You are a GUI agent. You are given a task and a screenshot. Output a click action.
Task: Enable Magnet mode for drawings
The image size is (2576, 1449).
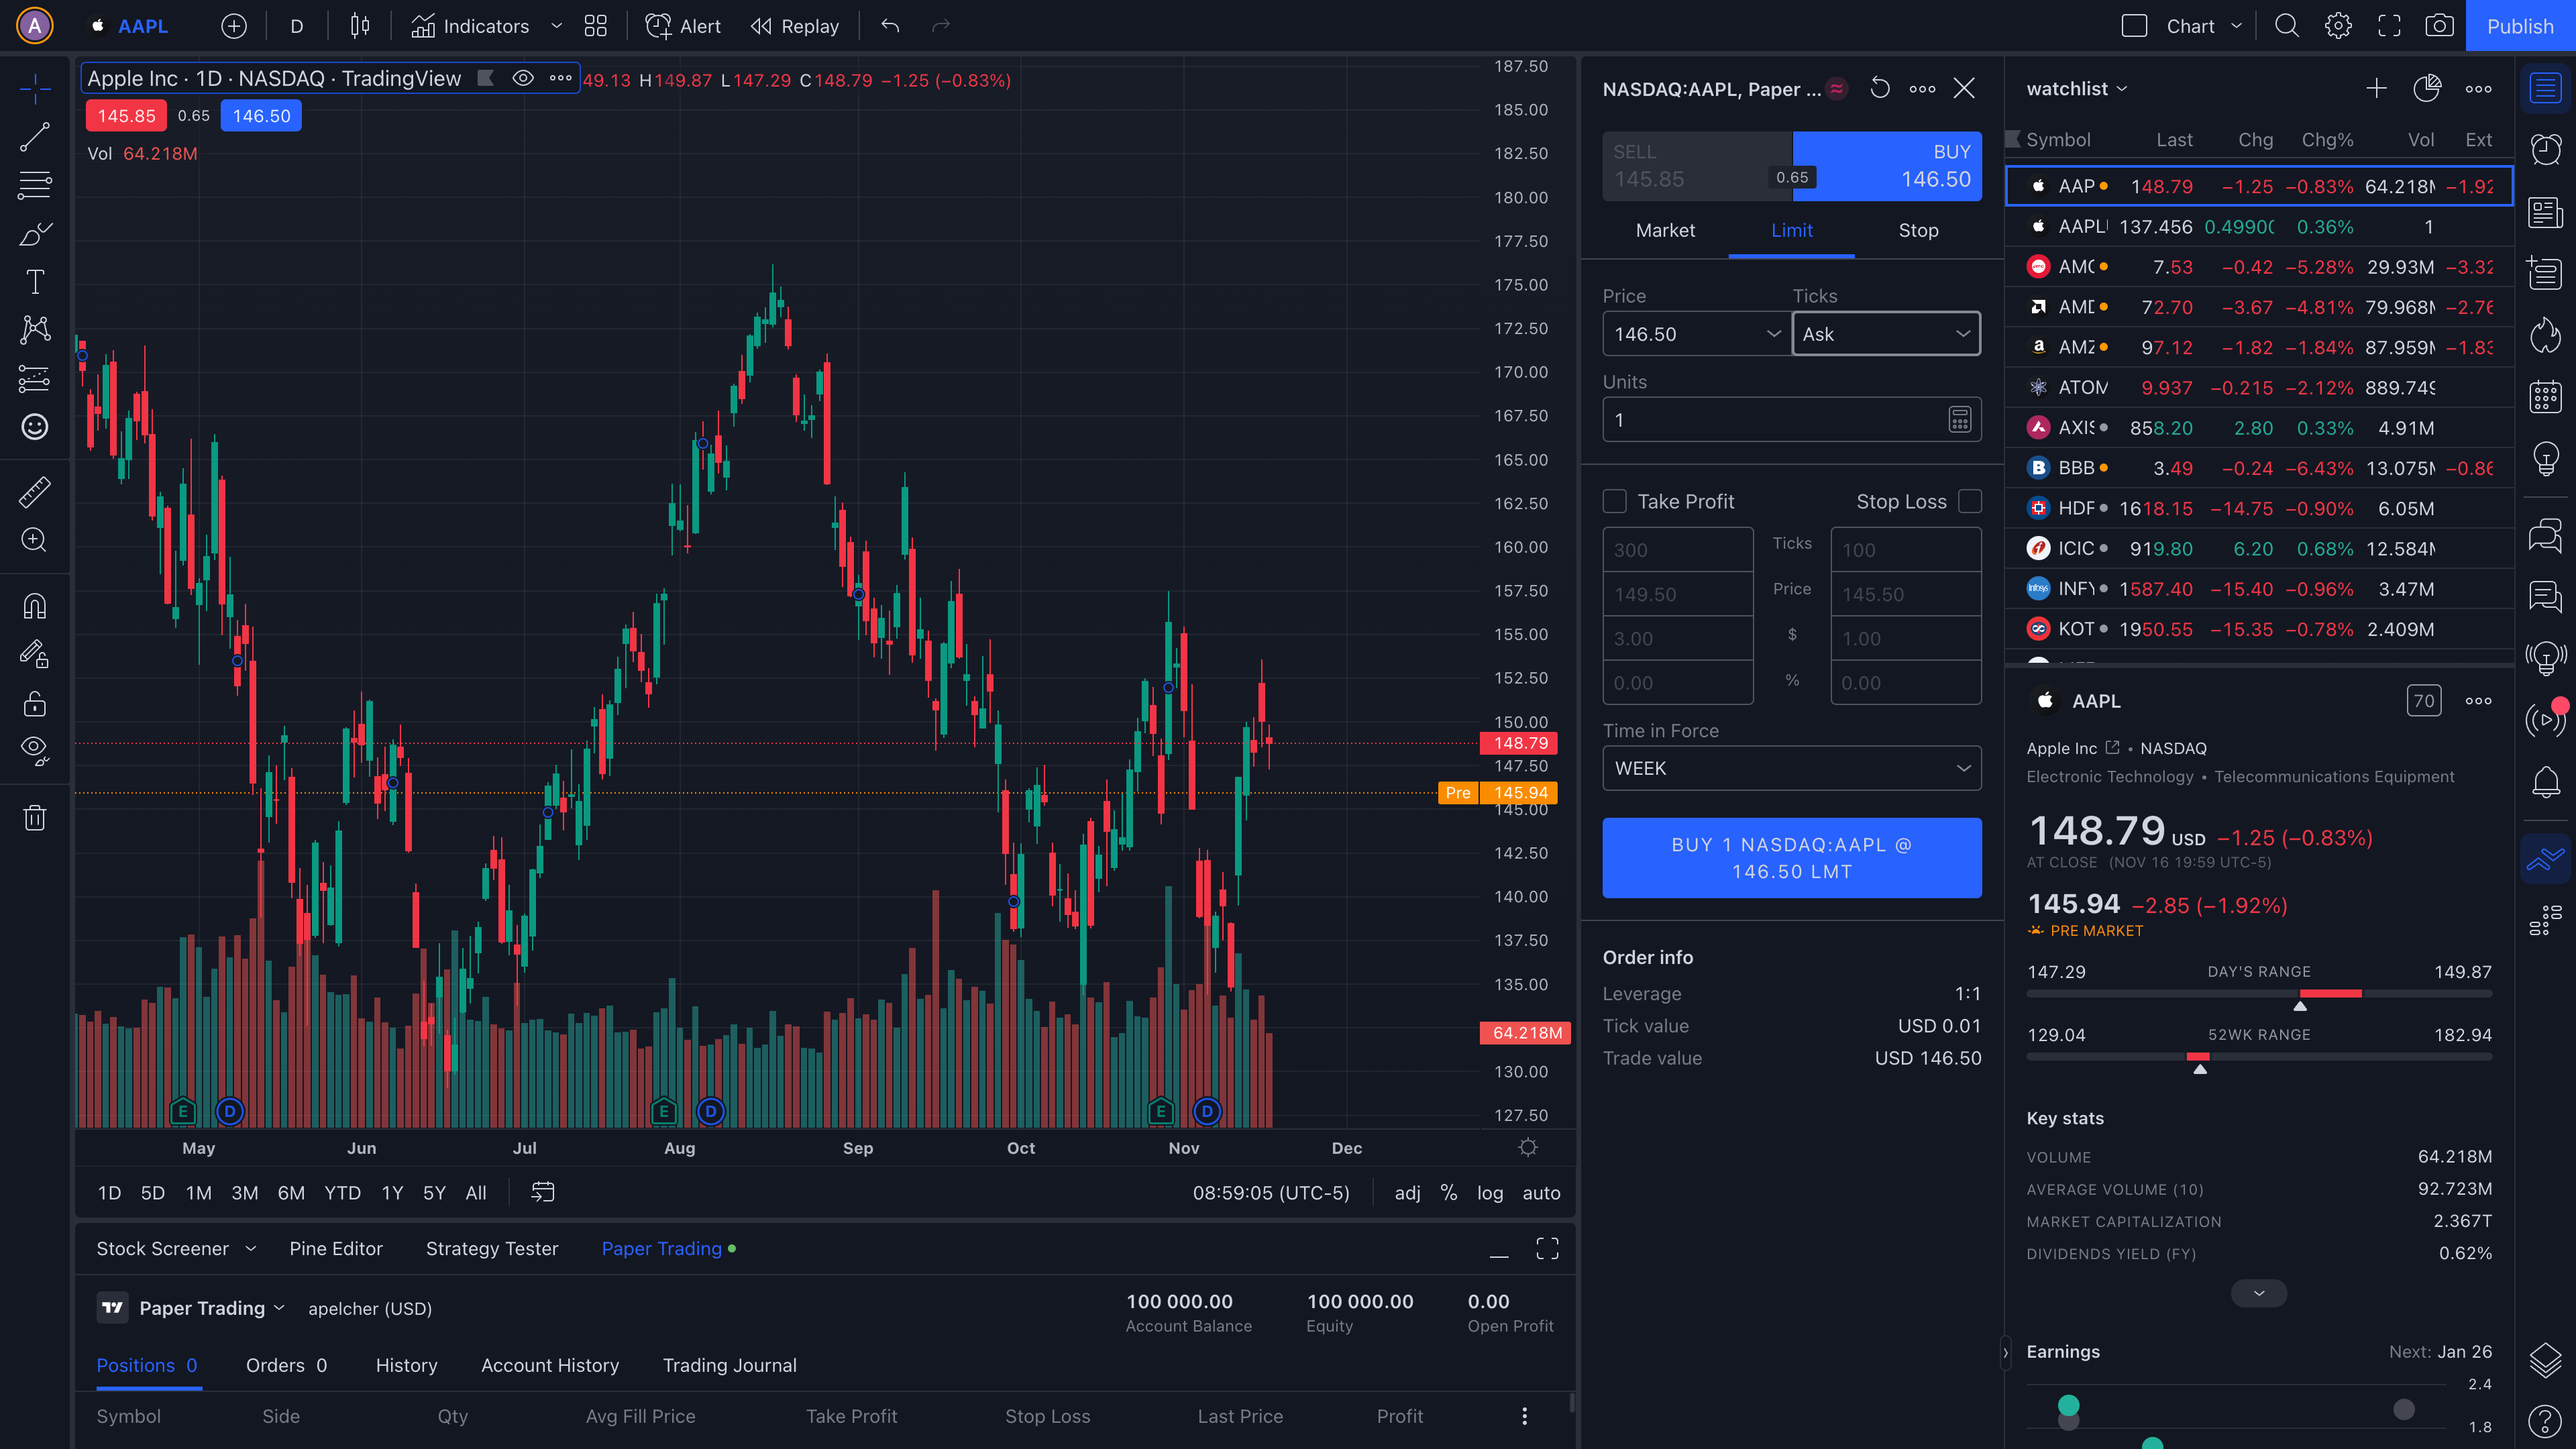pos(35,605)
